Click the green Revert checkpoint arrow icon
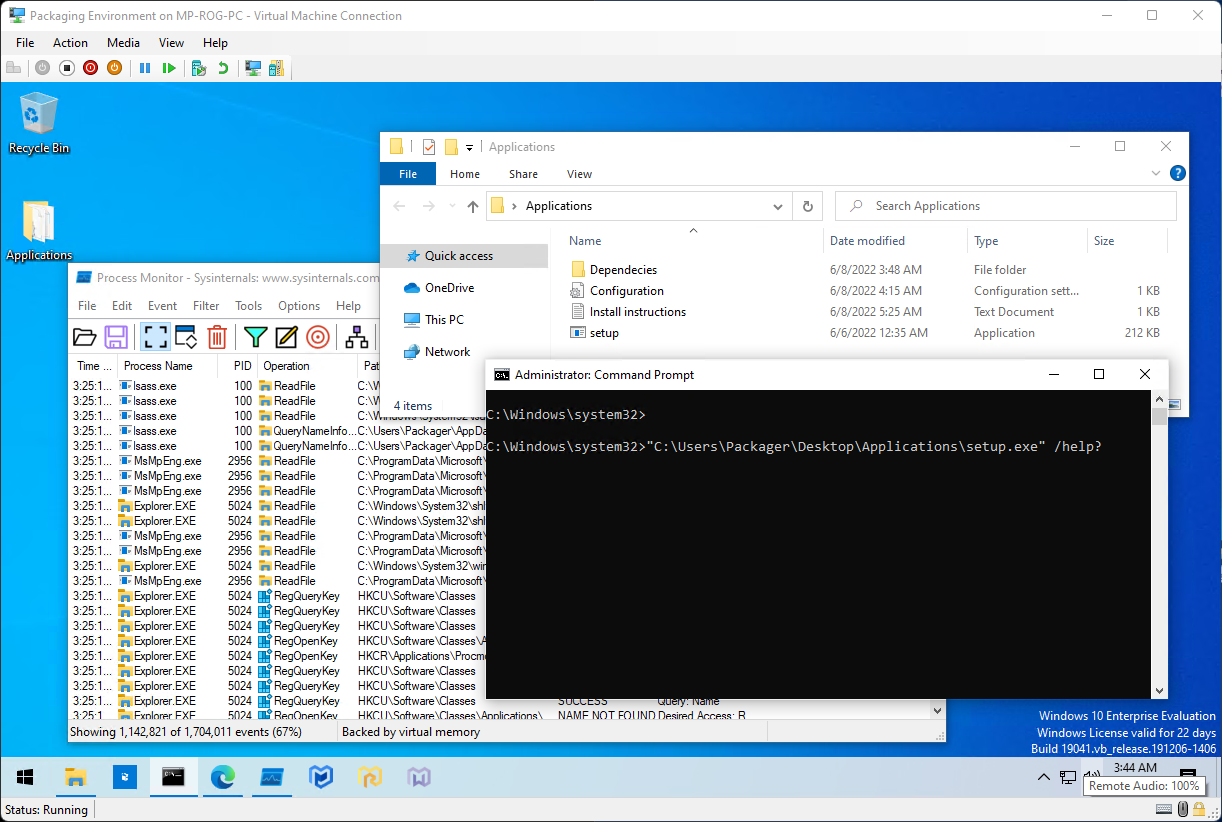 tap(223, 68)
